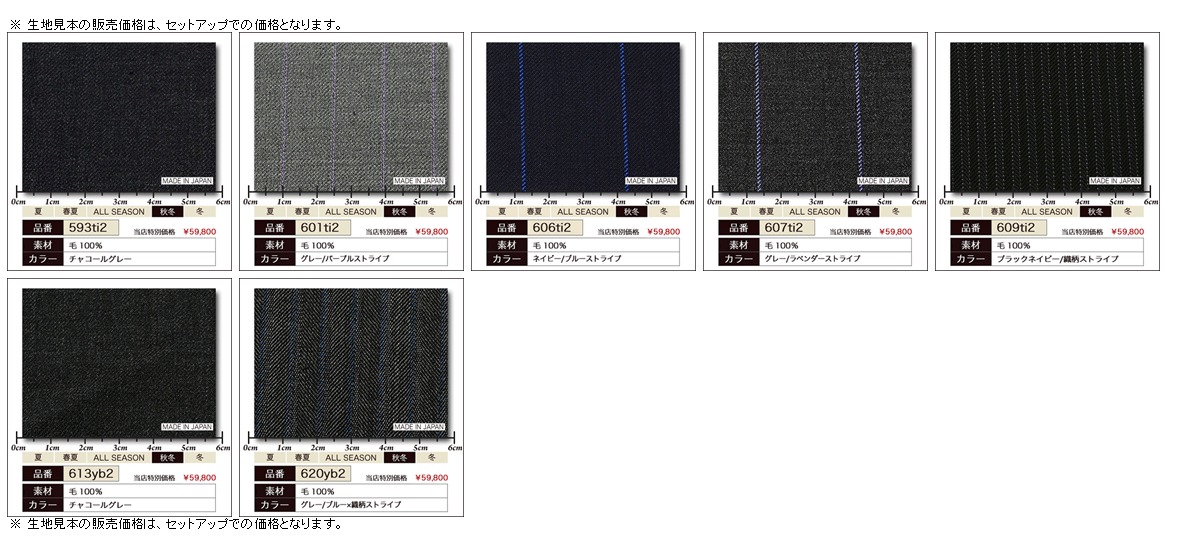Image resolution: width=1200 pixels, height=536 pixels.
Task: Click the ¥59,800 price for item 601ti2
Action: point(431,232)
